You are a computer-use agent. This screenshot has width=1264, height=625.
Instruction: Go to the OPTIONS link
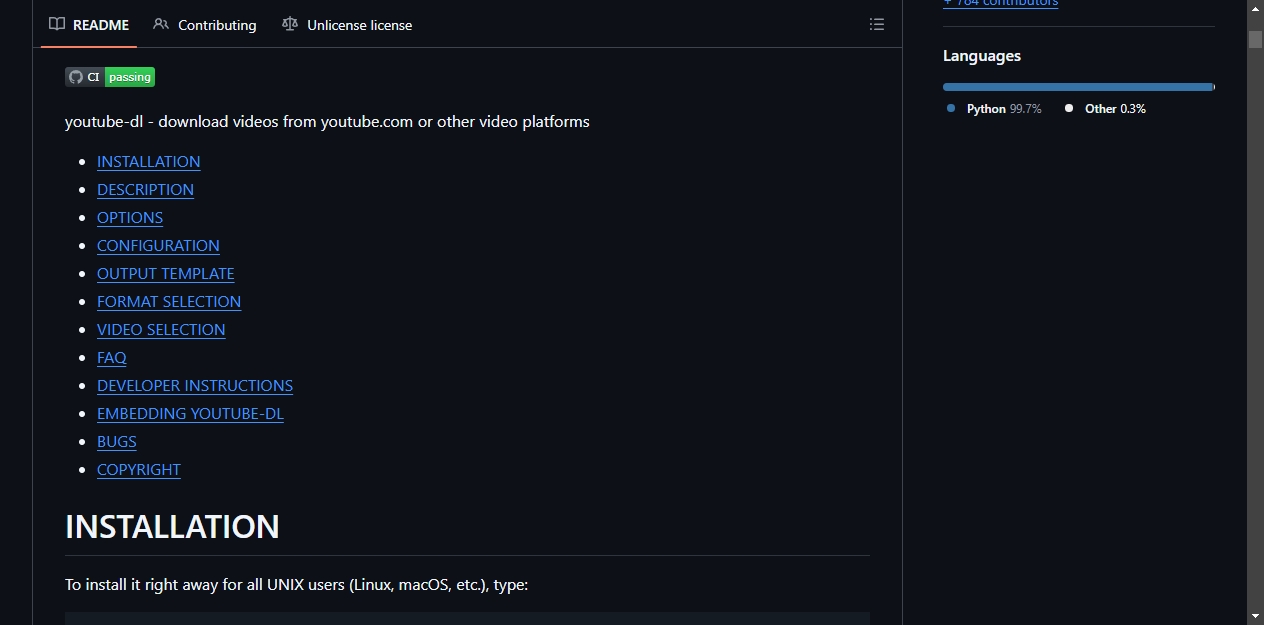pyautogui.click(x=130, y=218)
